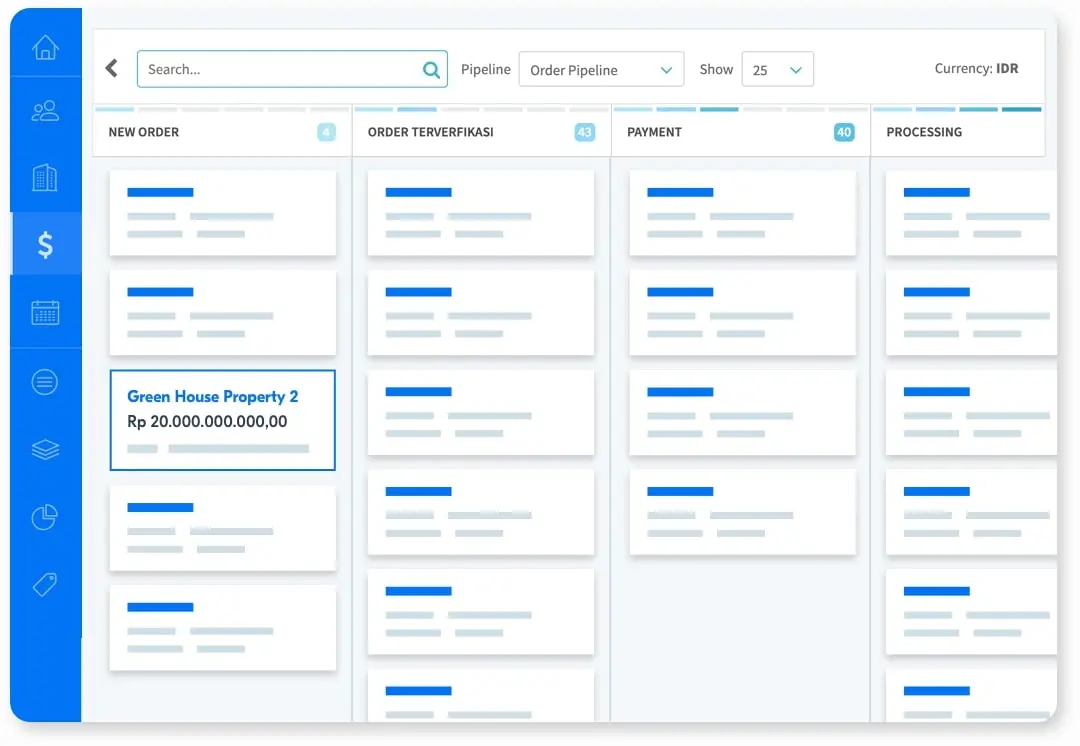
Task: Open the Green House Property 2 card
Action: [x=222, y=420]
